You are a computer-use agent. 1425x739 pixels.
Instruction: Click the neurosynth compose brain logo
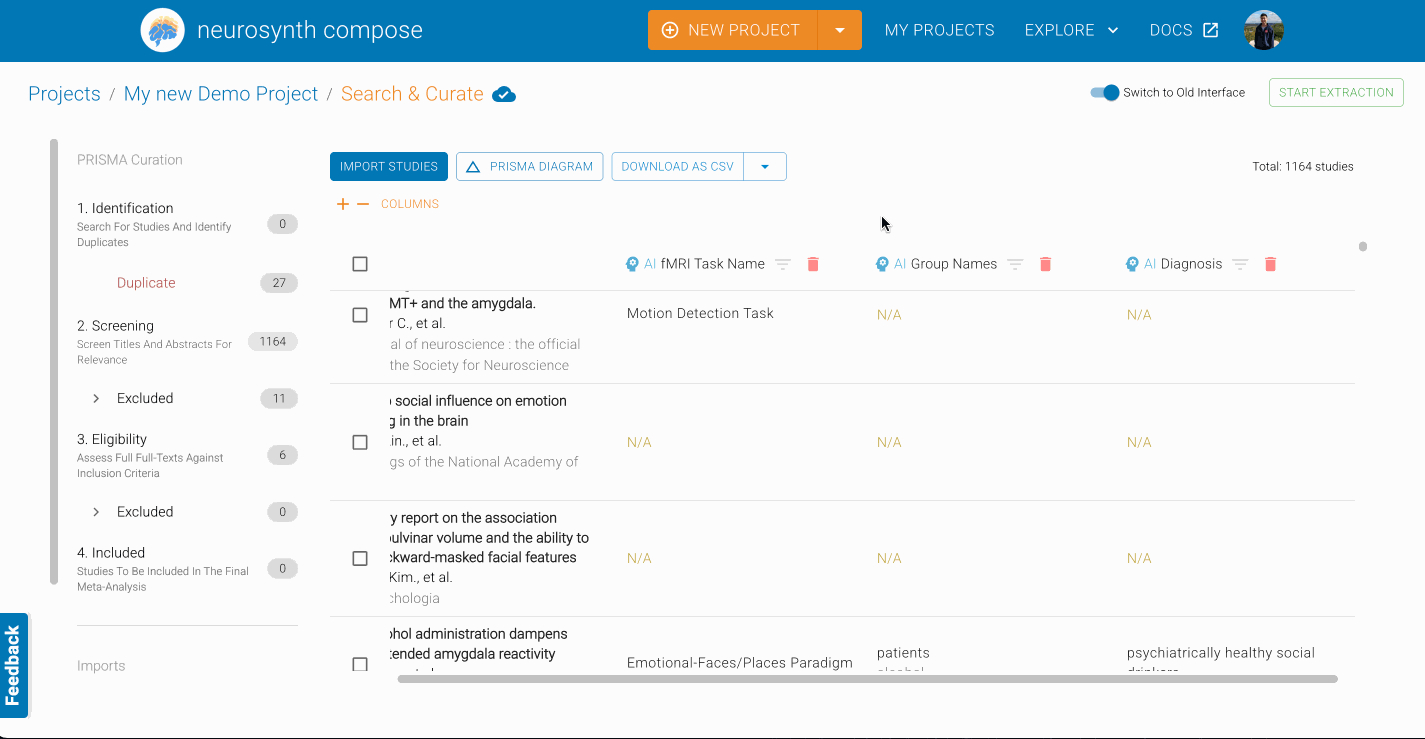coord(162,30)
